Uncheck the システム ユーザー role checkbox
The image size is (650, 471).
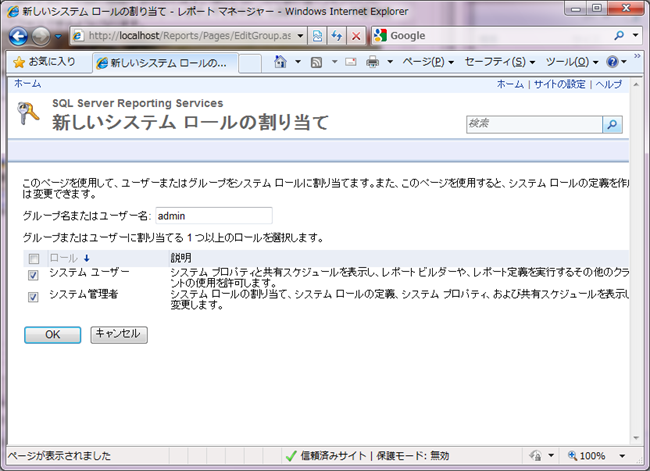click(x=33, y=275)
